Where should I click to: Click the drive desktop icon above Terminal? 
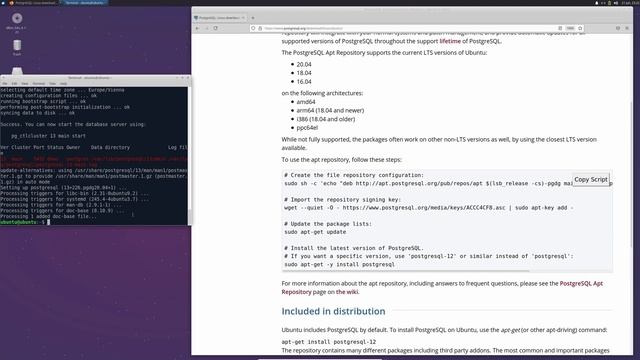click(17, 71)
